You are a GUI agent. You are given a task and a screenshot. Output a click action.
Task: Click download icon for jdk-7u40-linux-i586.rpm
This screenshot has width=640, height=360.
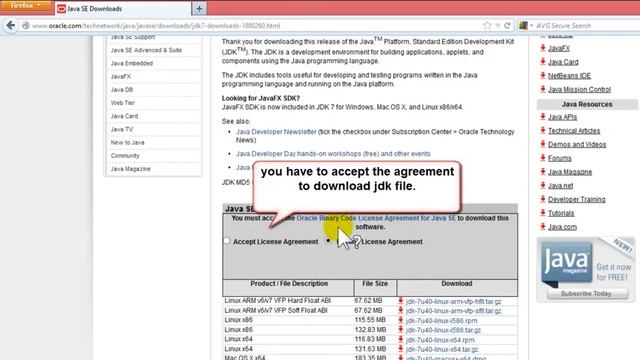(x=401, y=320)
